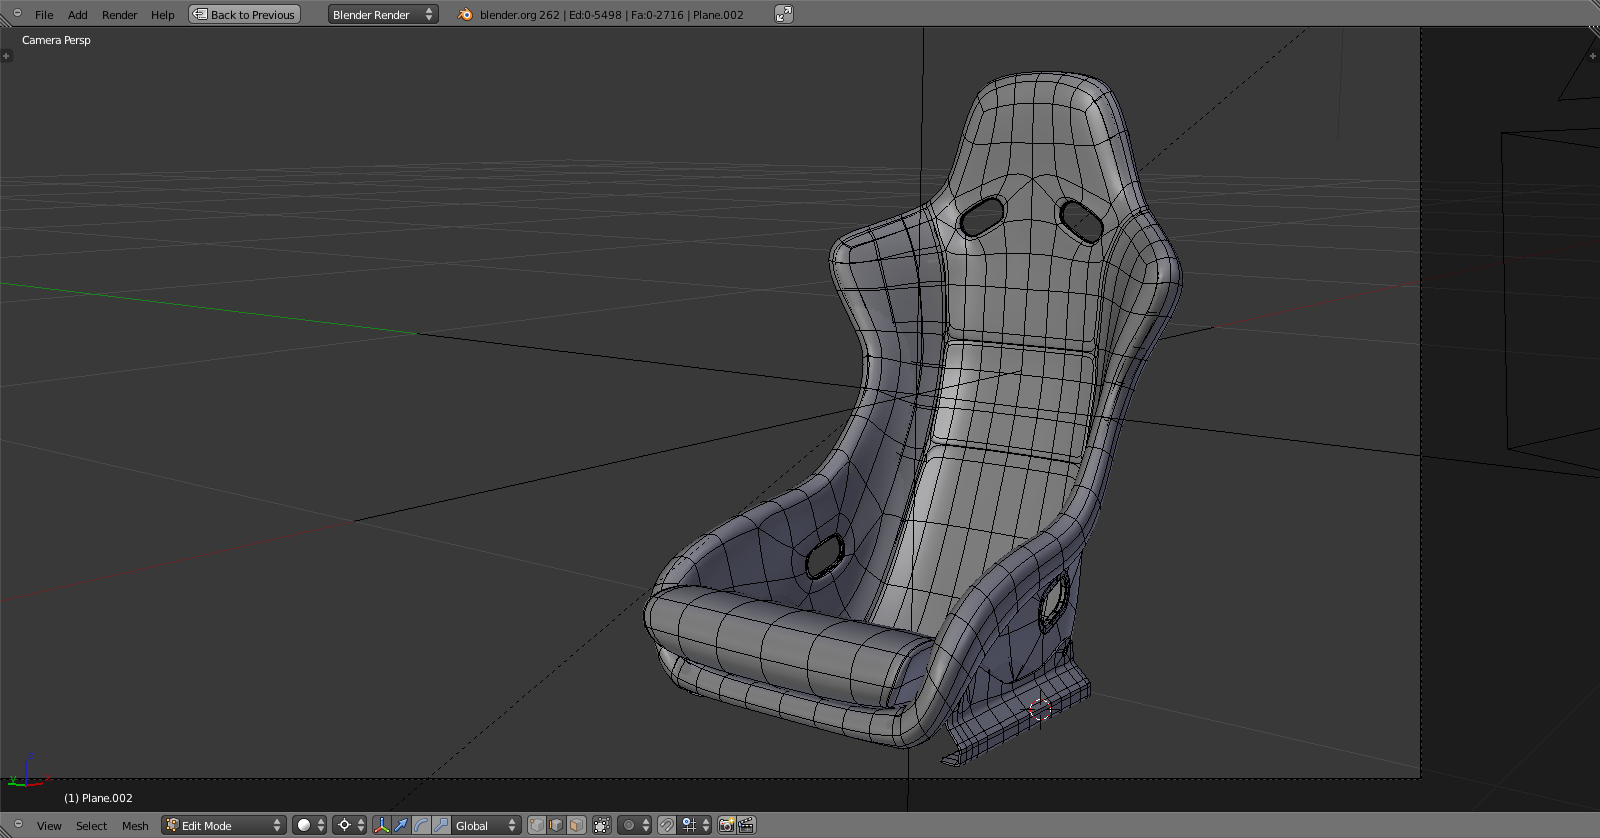Image resolution: width=1600 pixels, height=838 pixels.
Task: Open the Blender Render engine dropdown
Action: [x=383, y=14]
